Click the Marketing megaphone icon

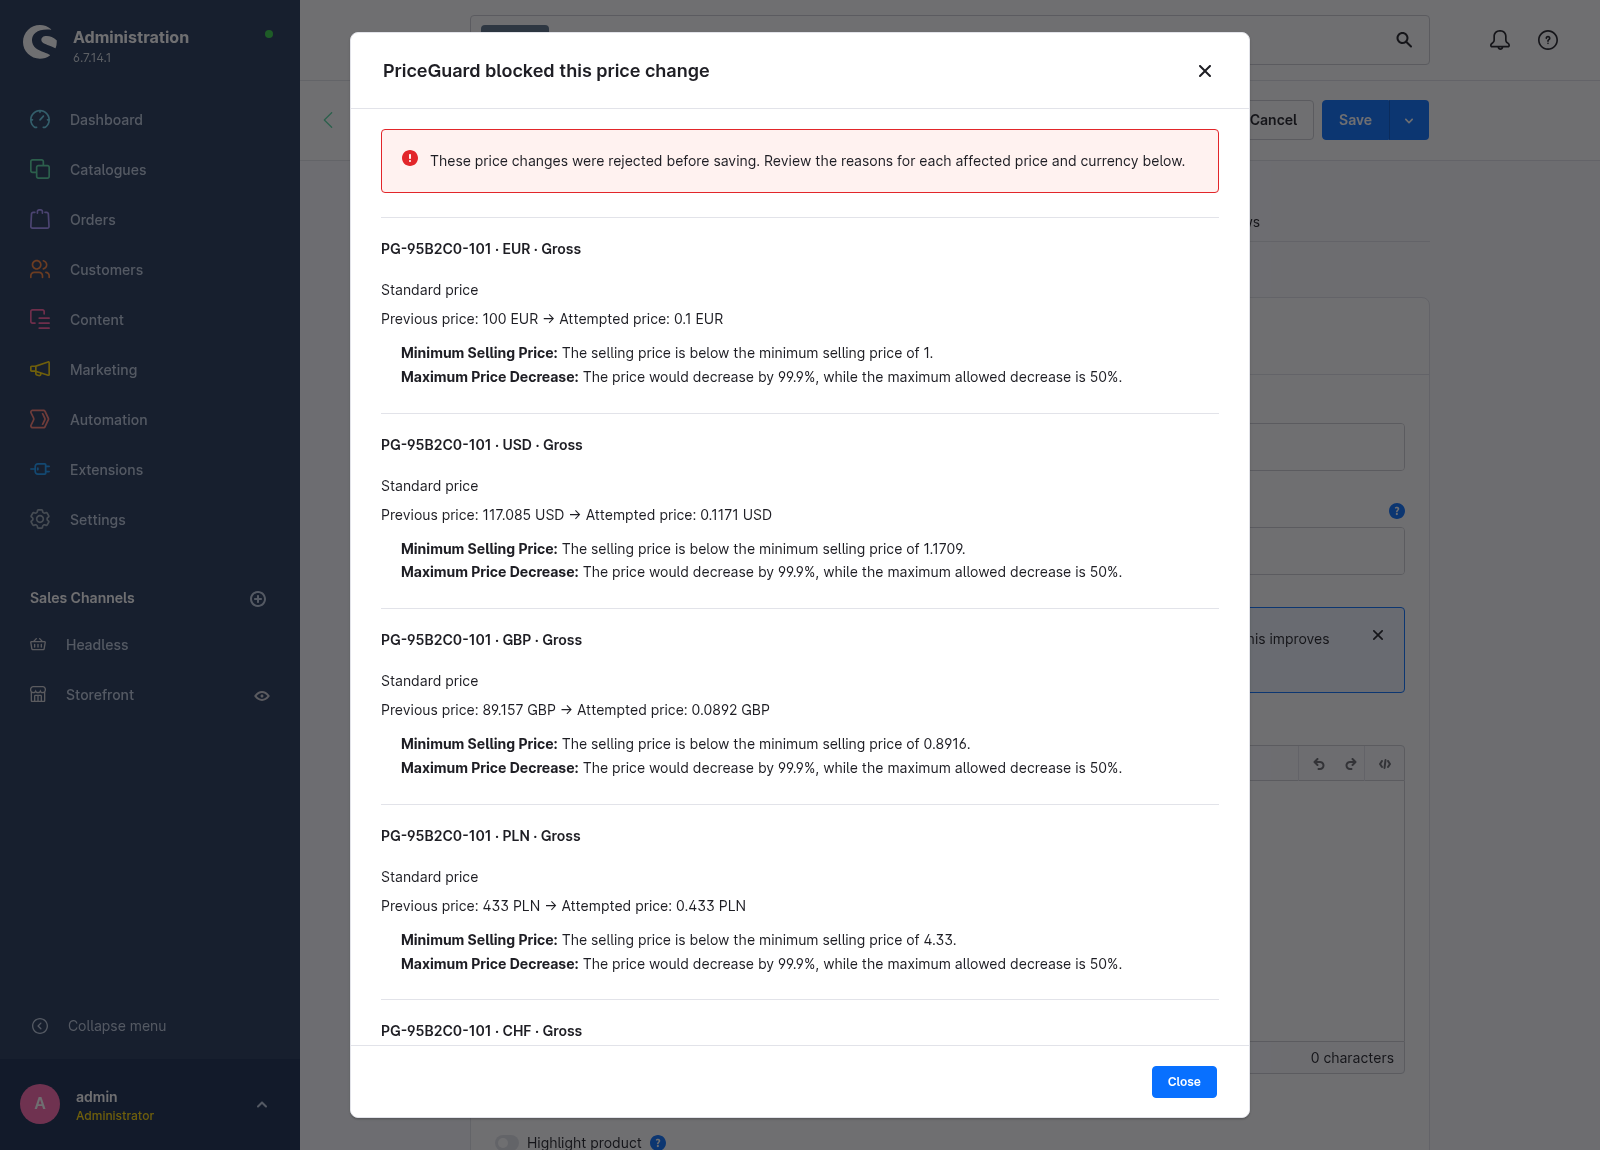tap(40, 370)
